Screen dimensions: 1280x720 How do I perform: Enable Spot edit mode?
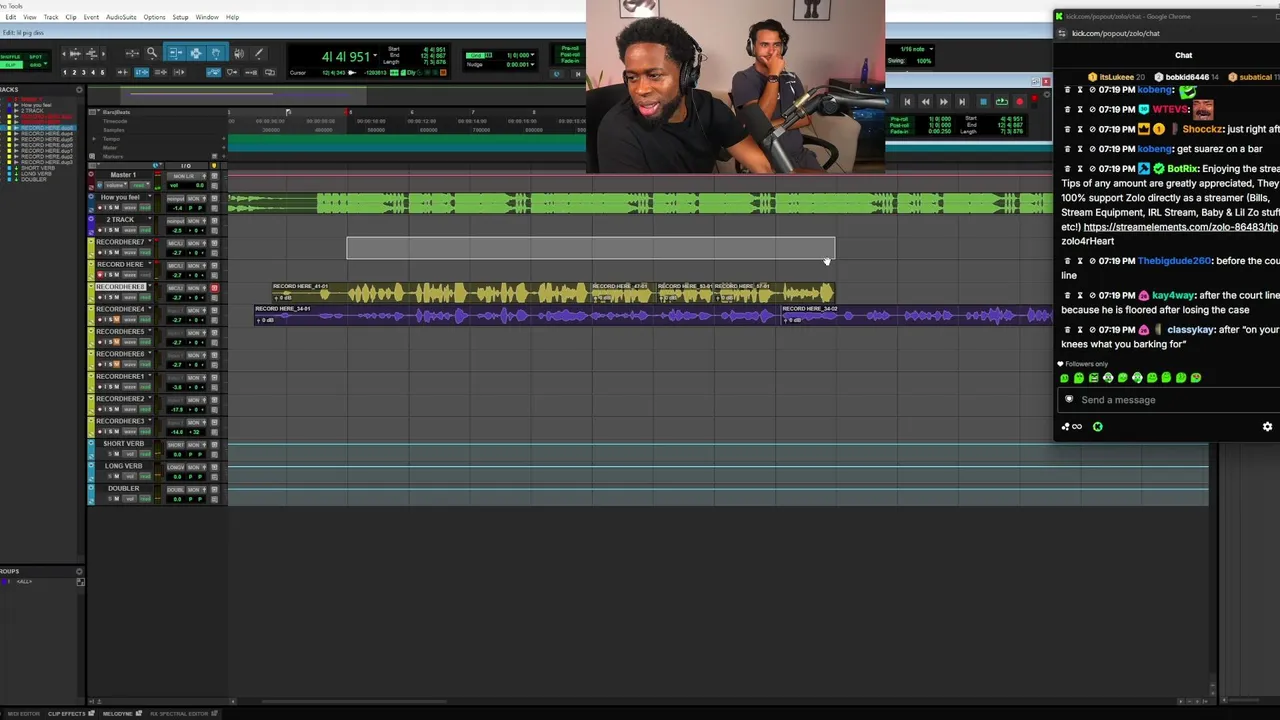pos(36,57)
